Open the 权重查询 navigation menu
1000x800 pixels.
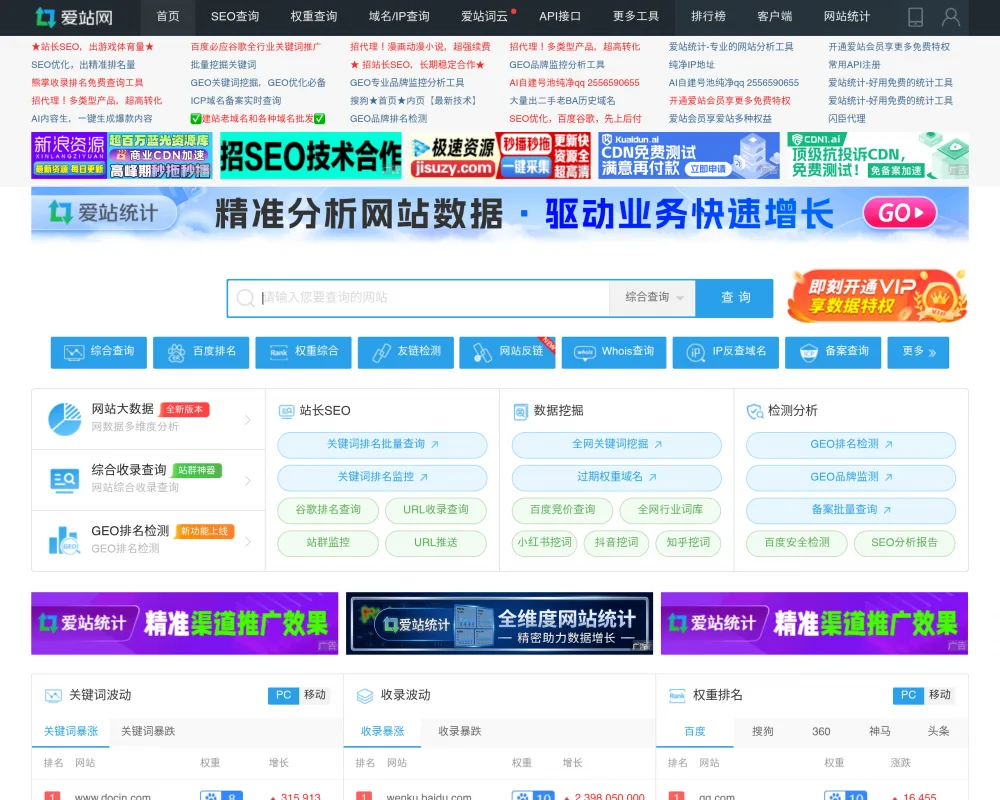click(314, 17)
